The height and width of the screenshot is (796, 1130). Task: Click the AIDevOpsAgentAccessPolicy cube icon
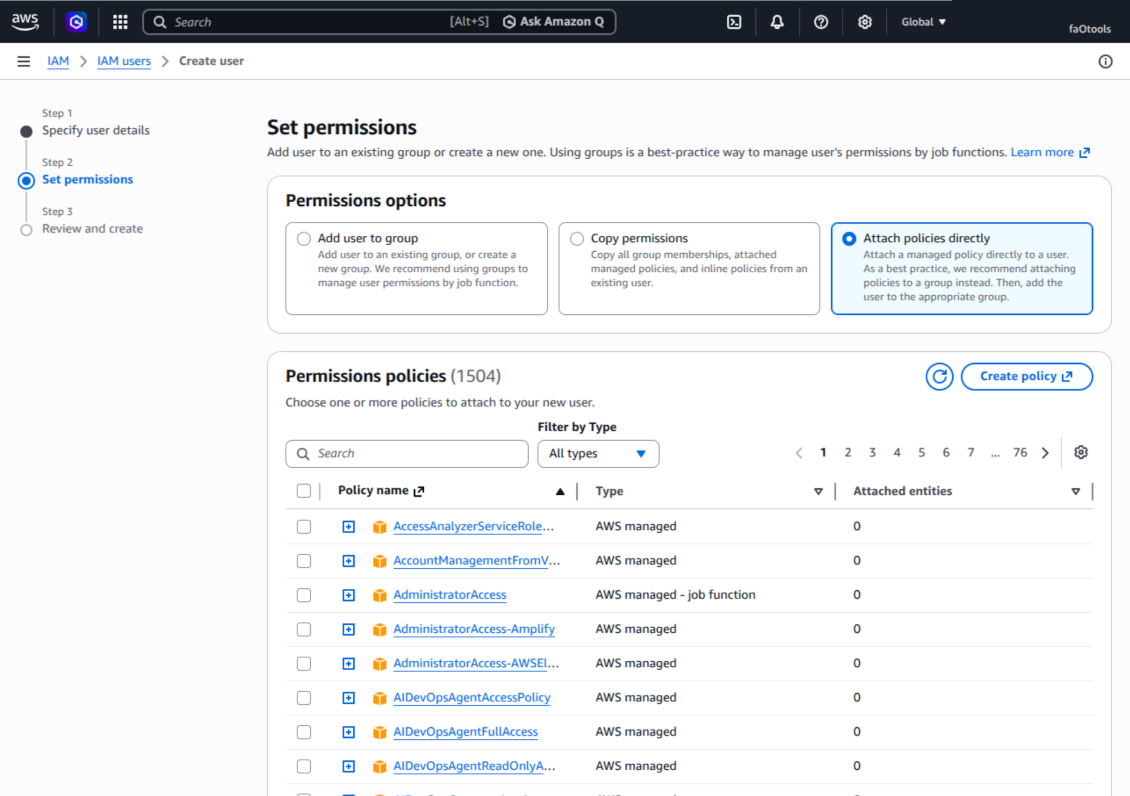coord(380,698)
